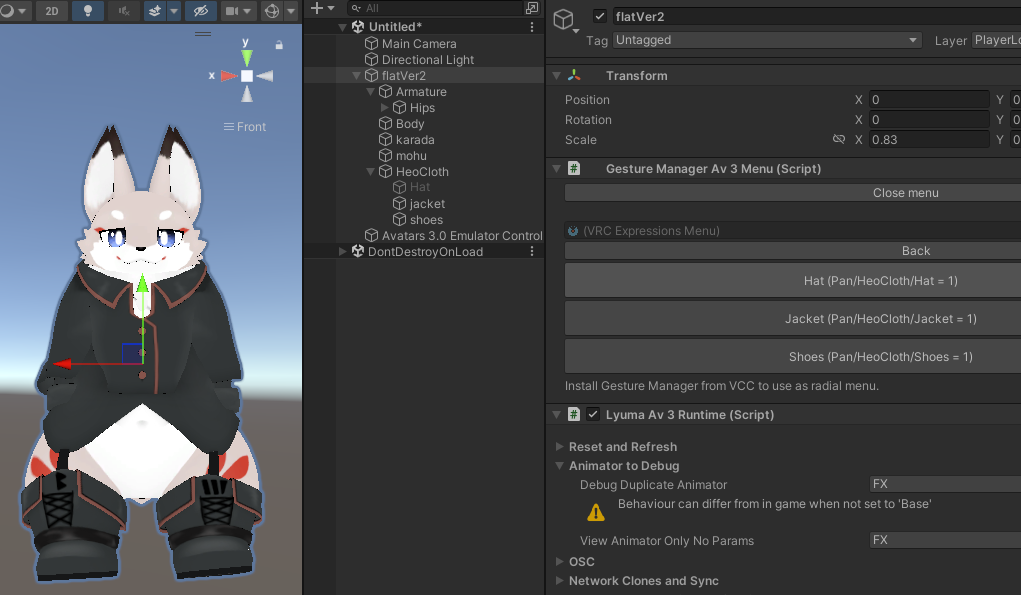1021x595 pixels.
Task: Toggle gizmos with the globe icon
Action: click(272, 10)
